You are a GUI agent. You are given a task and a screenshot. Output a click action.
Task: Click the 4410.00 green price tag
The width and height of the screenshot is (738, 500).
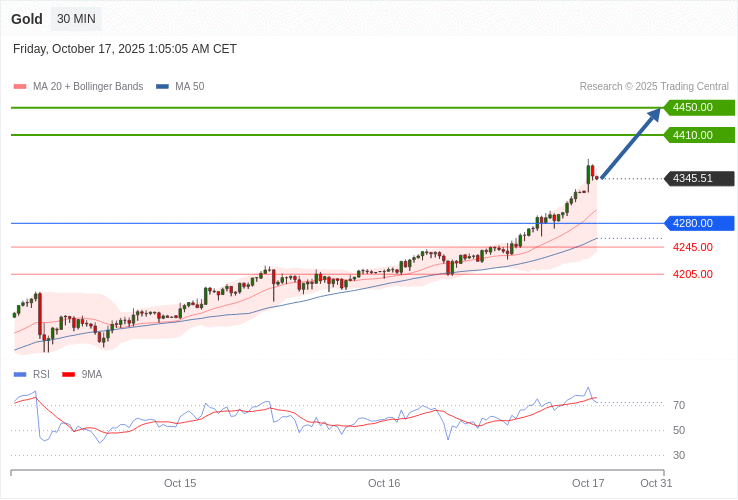coord(699,135)
